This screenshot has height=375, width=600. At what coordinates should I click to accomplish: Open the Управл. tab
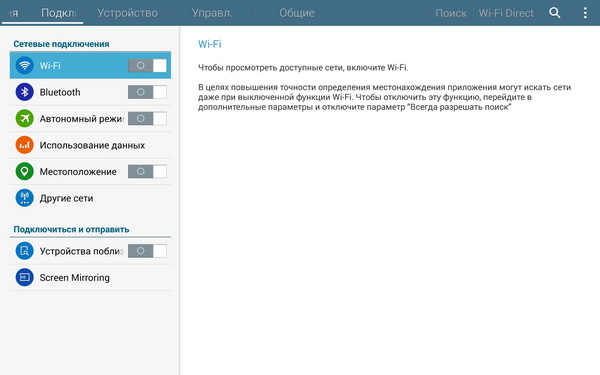[212, 13]
